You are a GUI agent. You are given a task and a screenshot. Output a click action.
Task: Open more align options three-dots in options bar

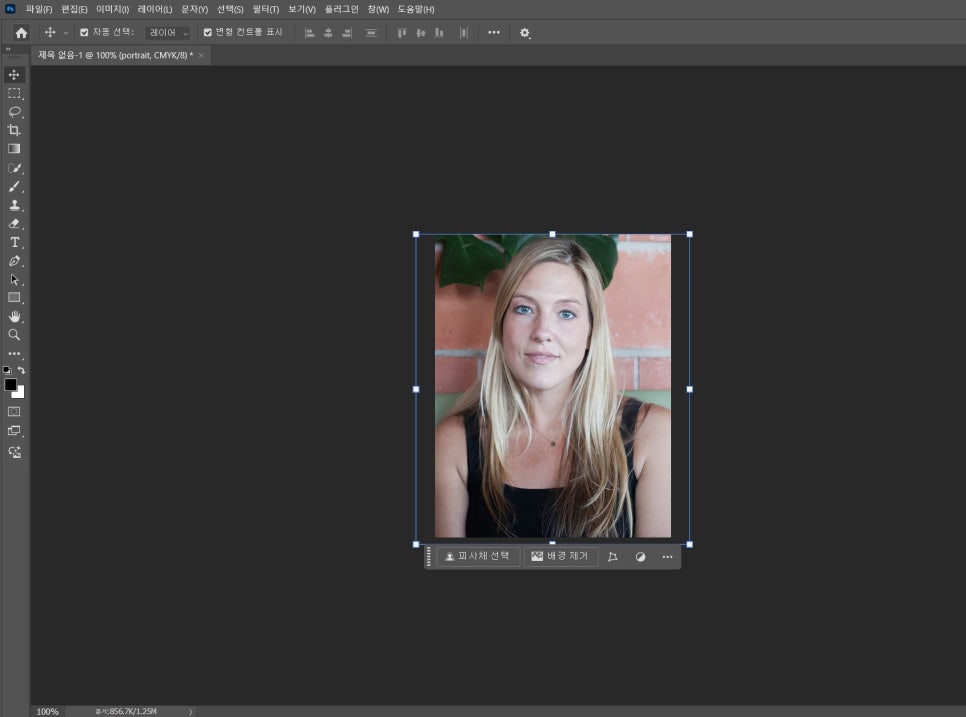[x=494, y=33]
